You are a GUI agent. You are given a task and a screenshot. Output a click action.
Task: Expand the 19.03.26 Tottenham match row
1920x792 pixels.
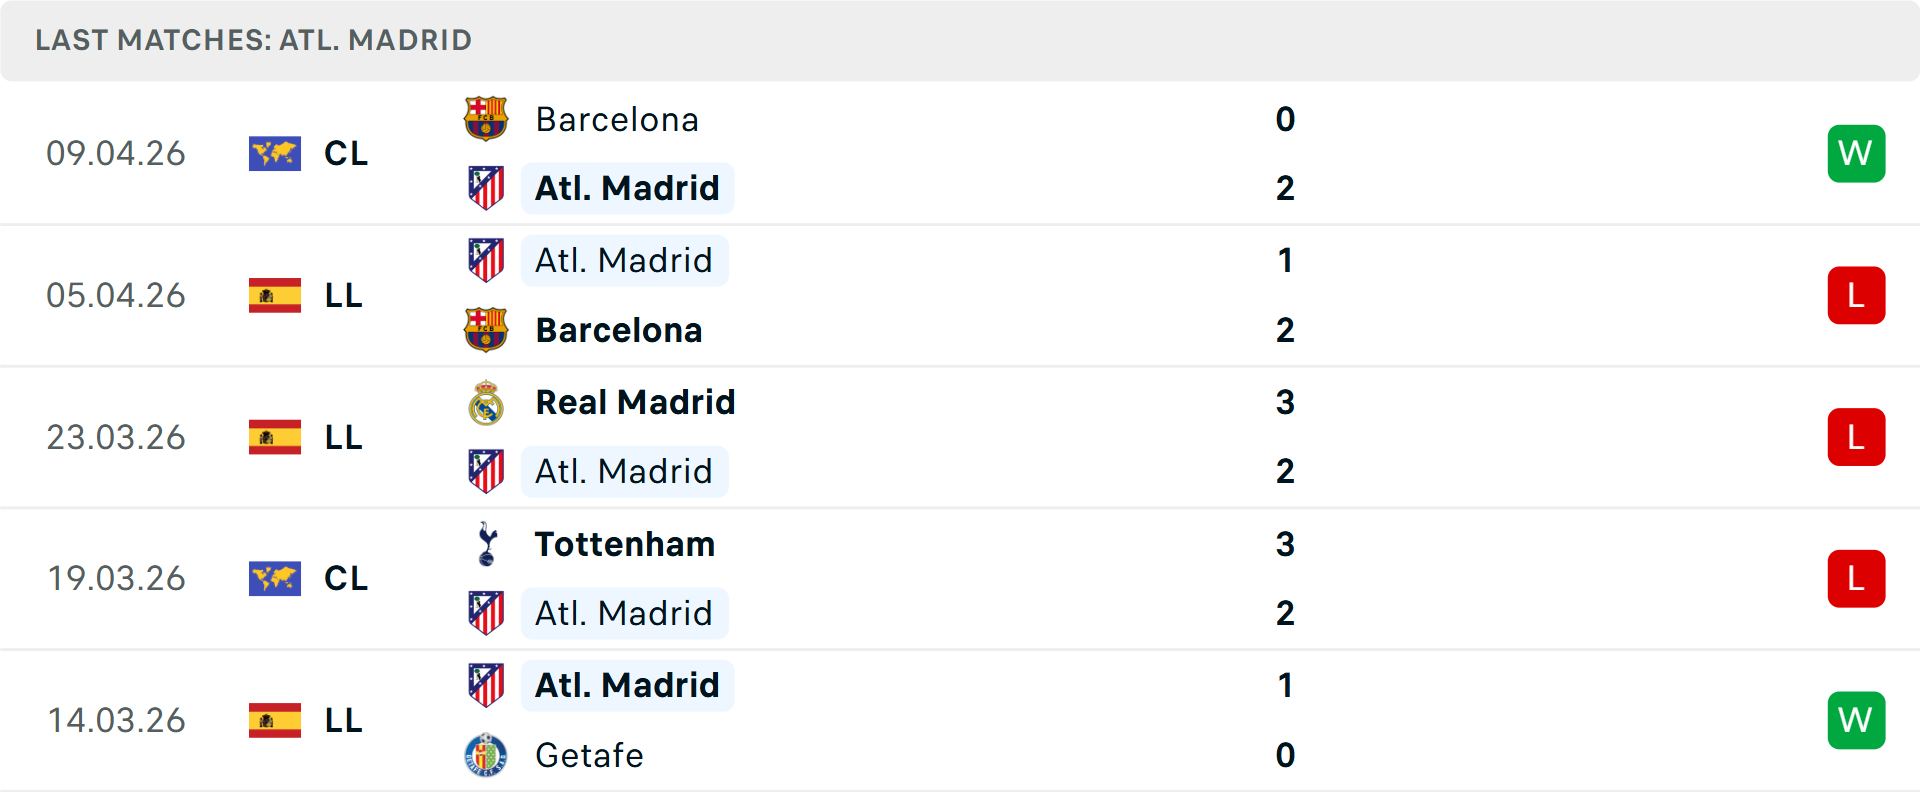point(960,578)
